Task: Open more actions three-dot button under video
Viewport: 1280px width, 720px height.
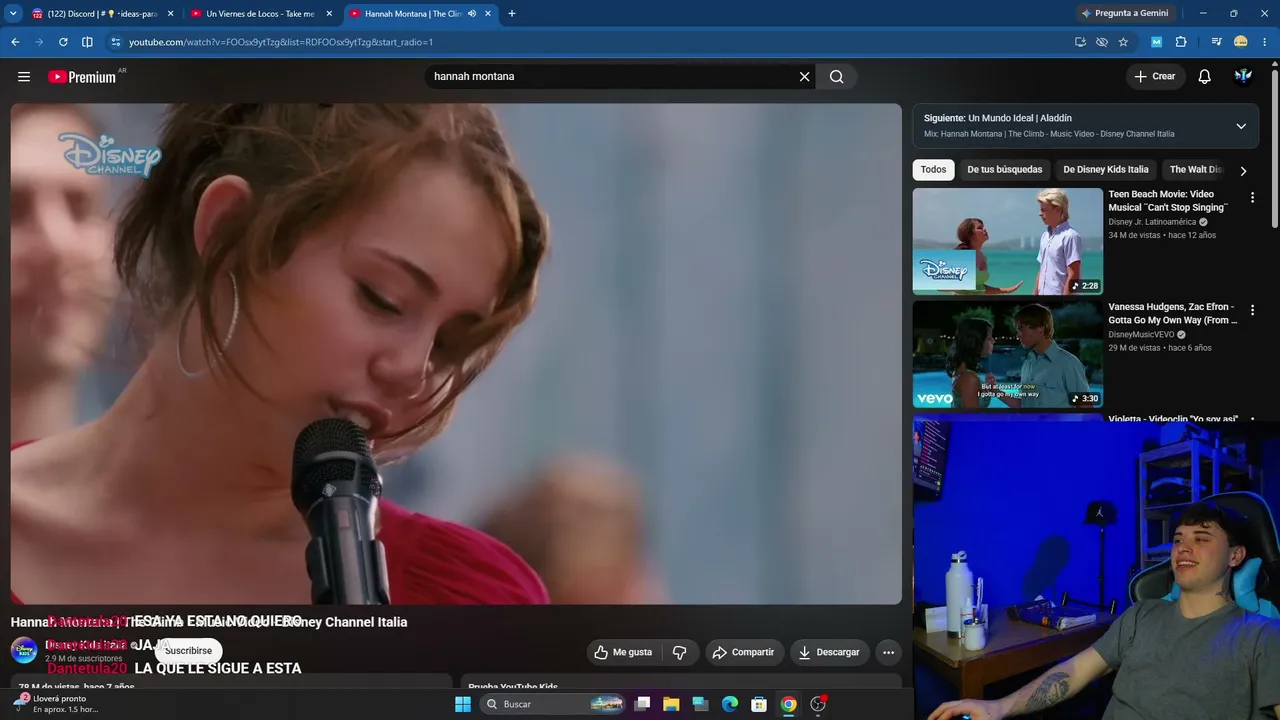Action: 888,652
